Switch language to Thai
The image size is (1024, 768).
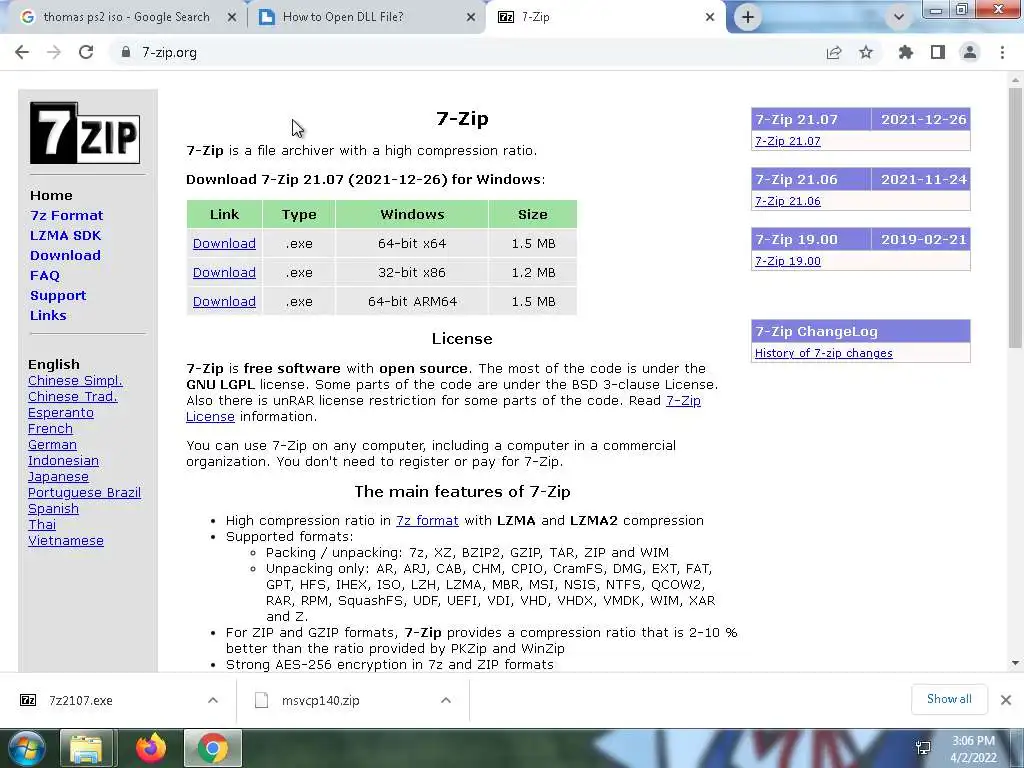pos(42,524)
